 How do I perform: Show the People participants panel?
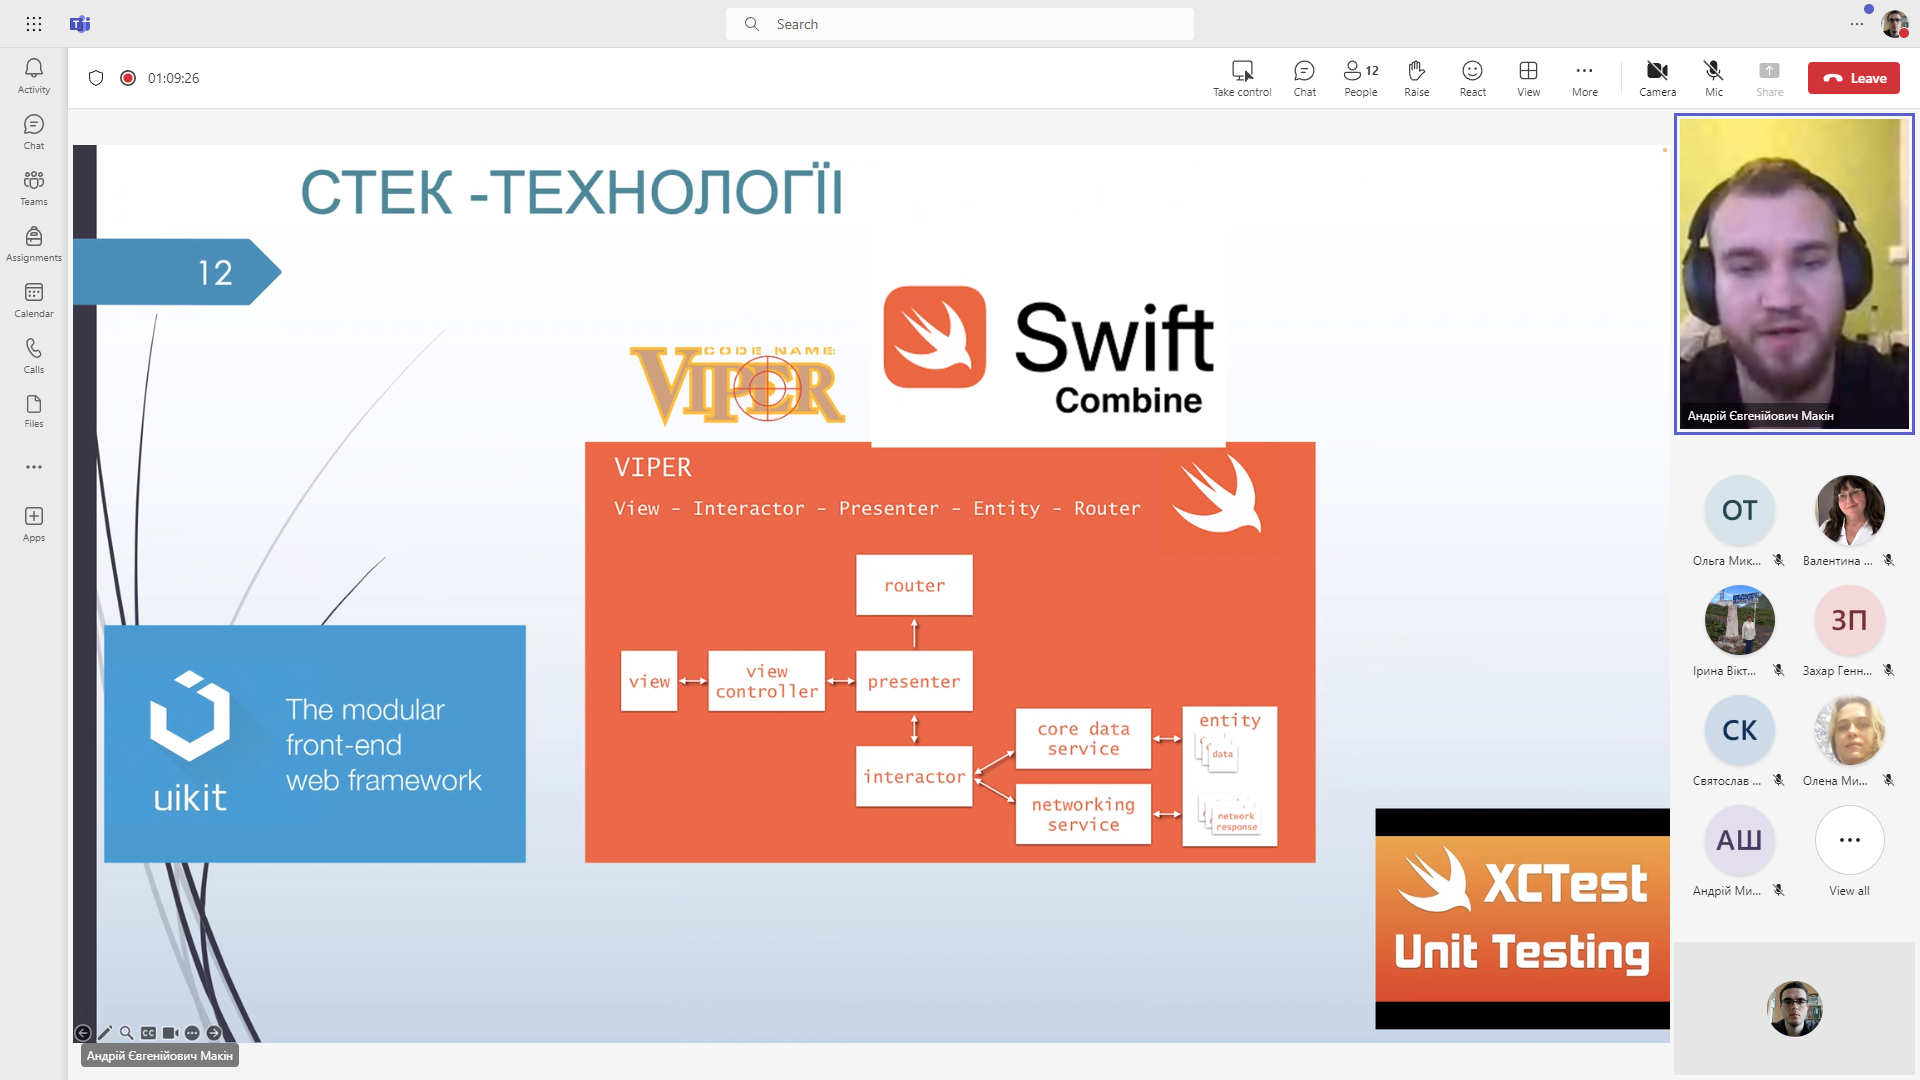(1360, 77)
